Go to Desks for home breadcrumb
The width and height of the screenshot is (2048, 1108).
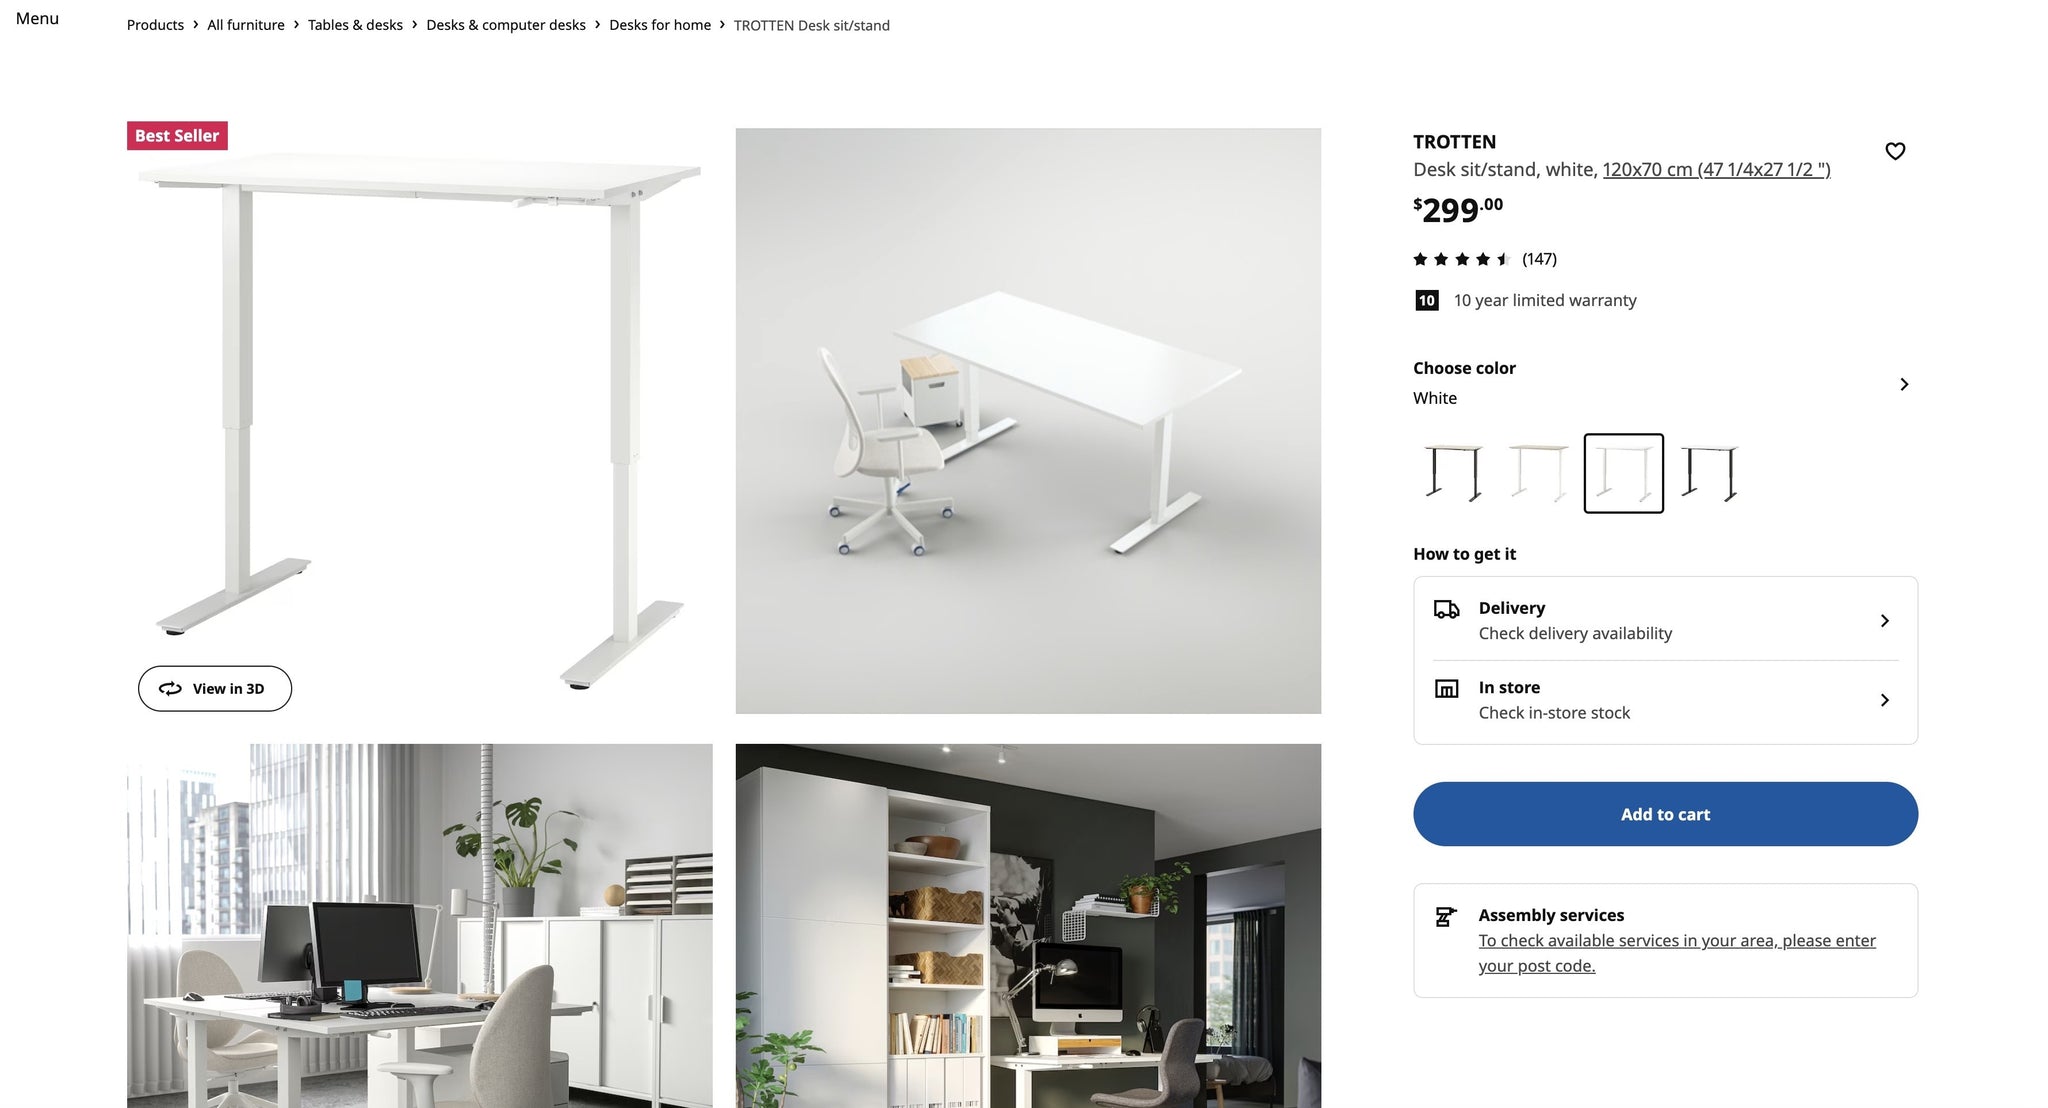coord(660,25)
